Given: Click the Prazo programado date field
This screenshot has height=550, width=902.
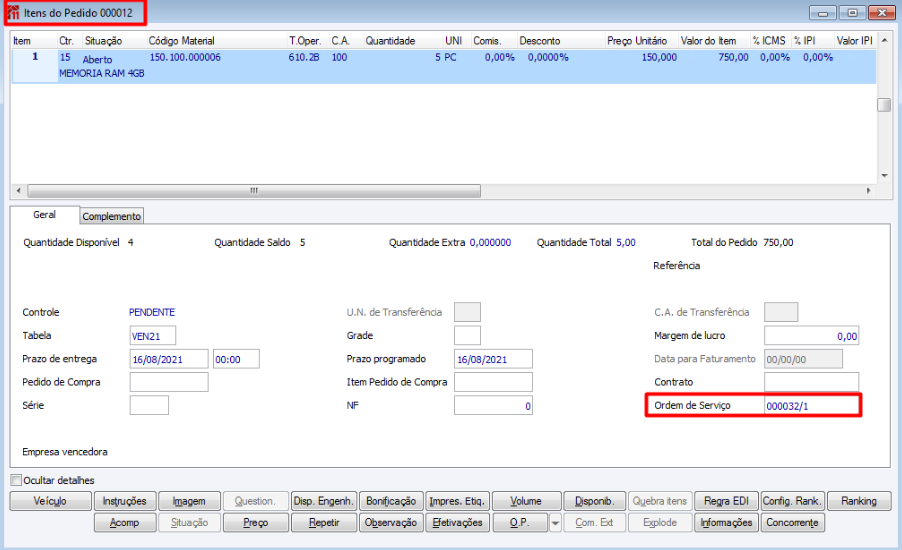Looking at the screenshot, I should click(x=493, y=359).
